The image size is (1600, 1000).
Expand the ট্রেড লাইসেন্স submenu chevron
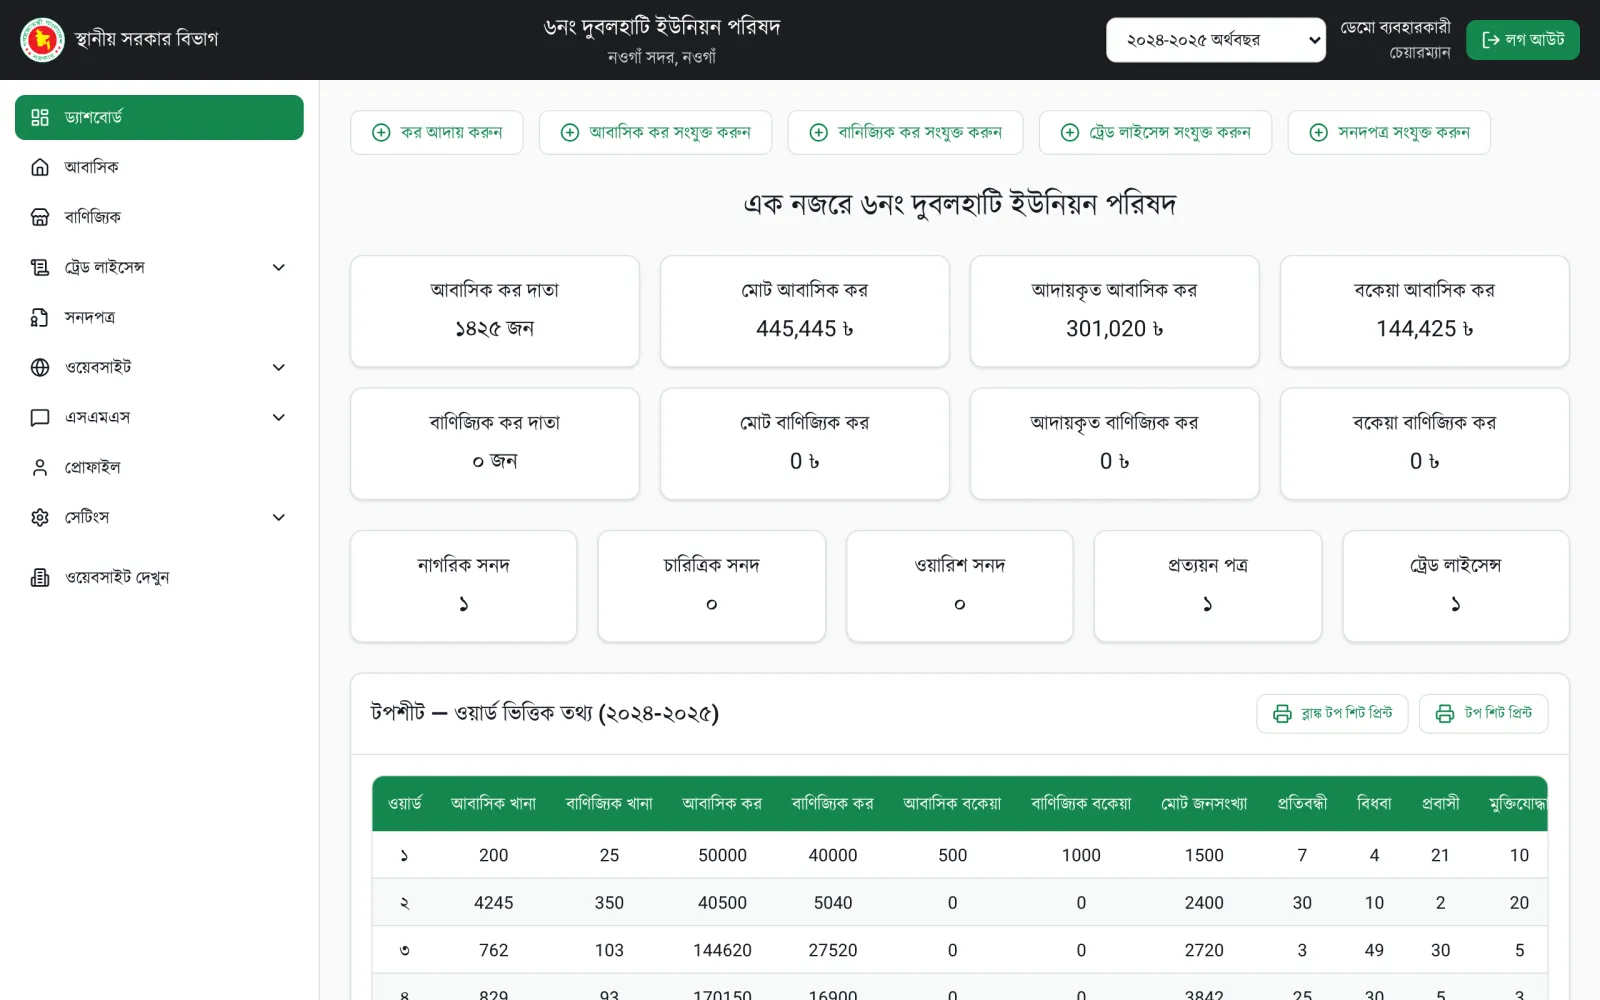[x=279, y=267]
